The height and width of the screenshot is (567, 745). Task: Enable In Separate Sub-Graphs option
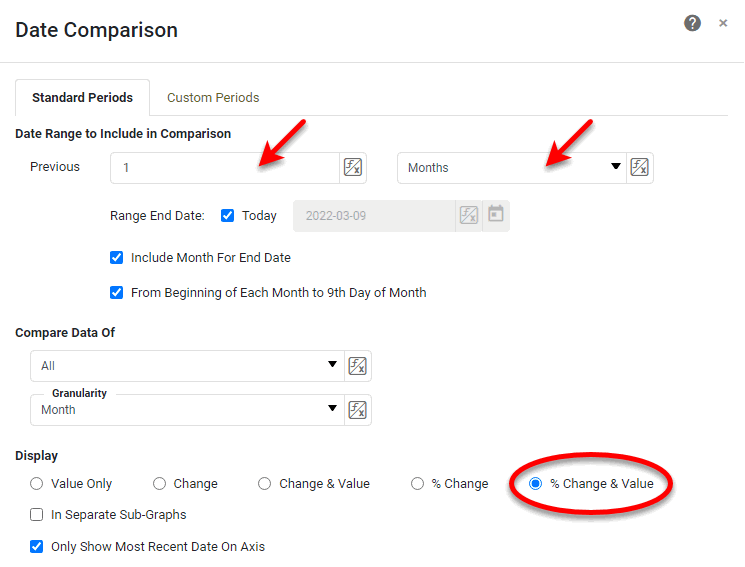point(37,515)
